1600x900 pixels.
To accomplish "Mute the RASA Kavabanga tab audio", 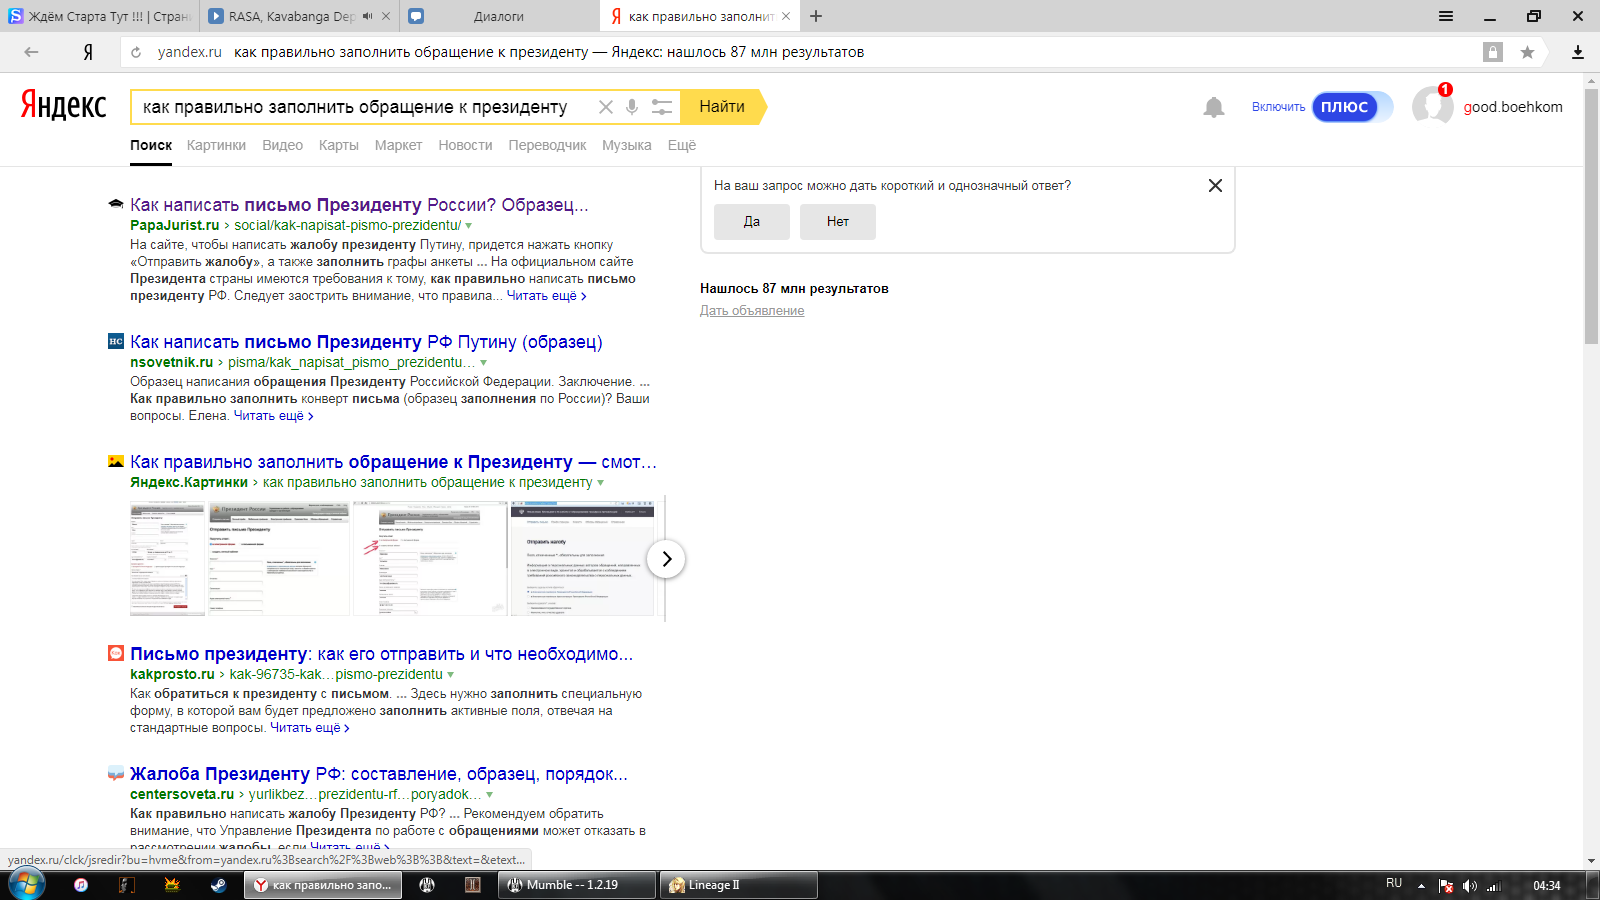I will (367, 16).
